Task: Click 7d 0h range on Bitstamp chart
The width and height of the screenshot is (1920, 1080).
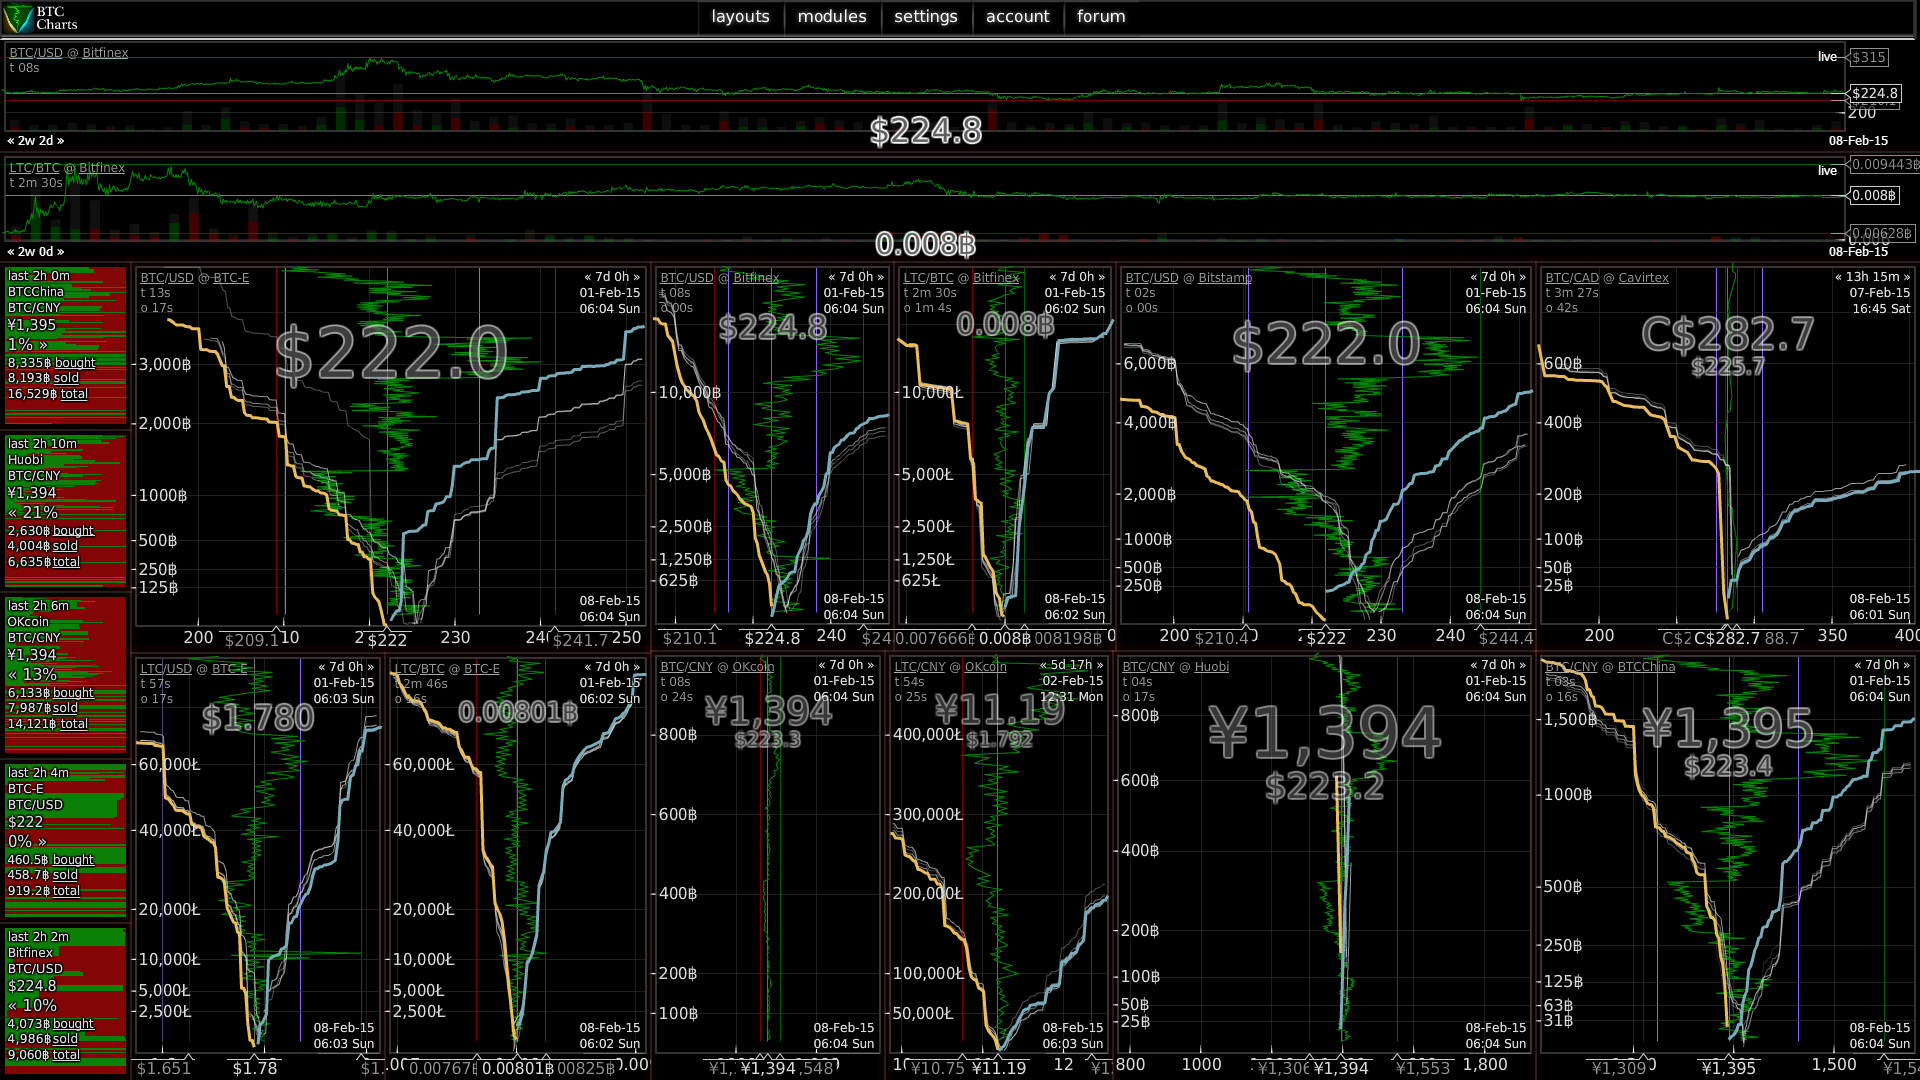Action: pyautogui.click(x=1498, y=277)
